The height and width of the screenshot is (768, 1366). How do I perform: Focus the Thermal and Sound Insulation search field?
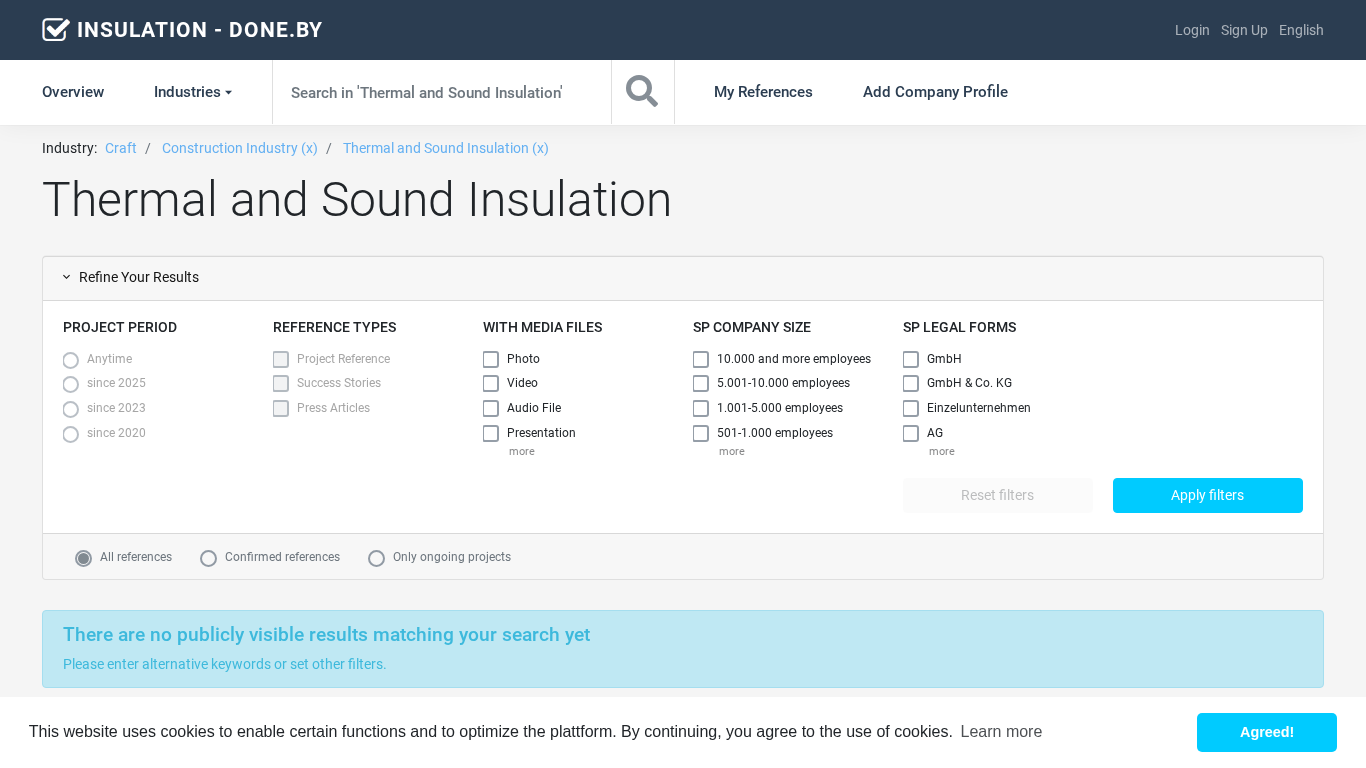tap(442, 92)
